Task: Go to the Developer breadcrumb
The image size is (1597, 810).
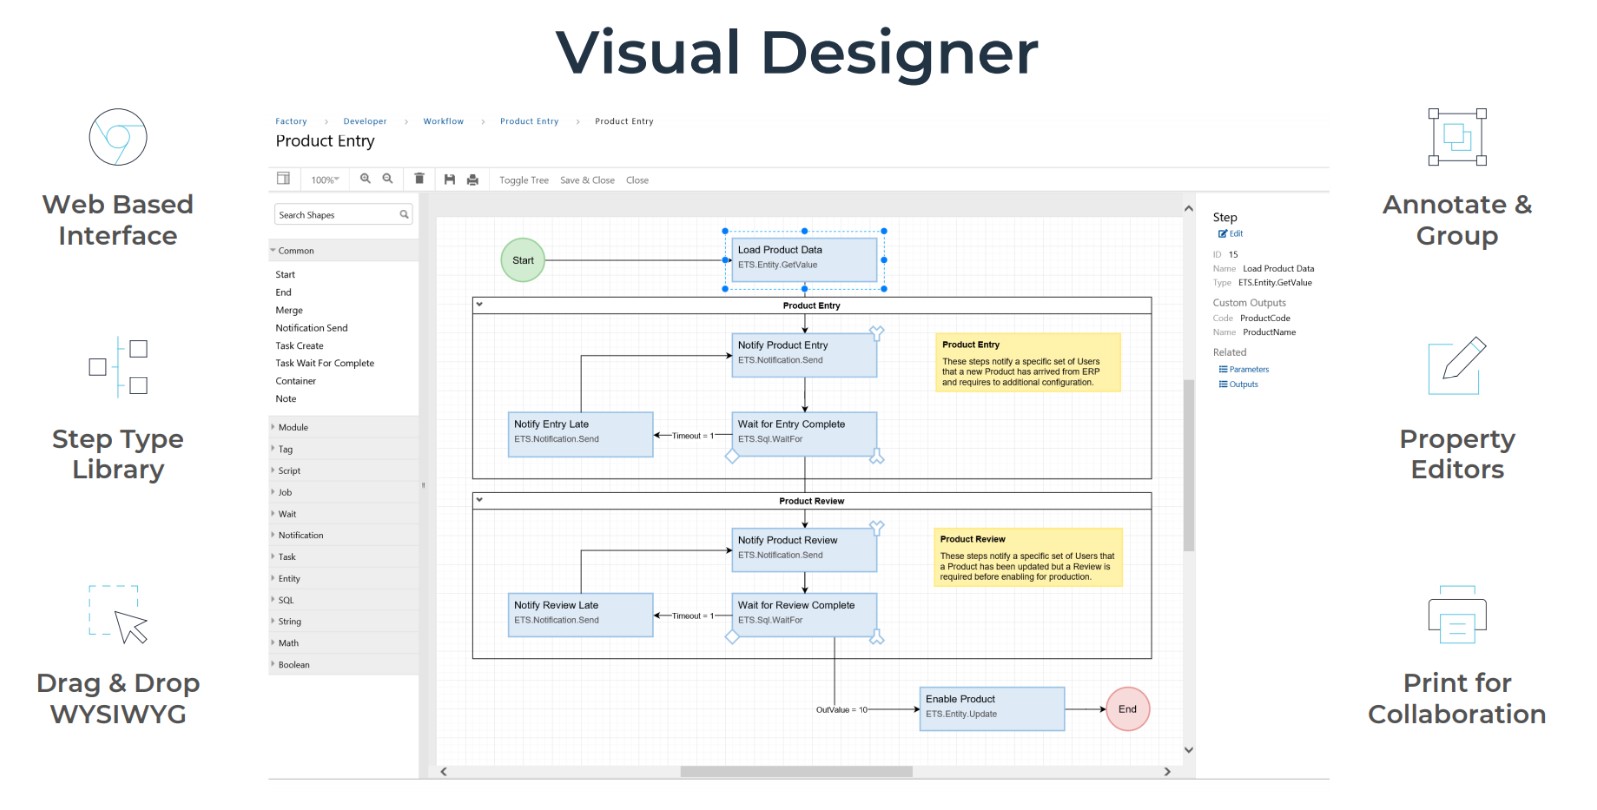Action: point(365,122)
